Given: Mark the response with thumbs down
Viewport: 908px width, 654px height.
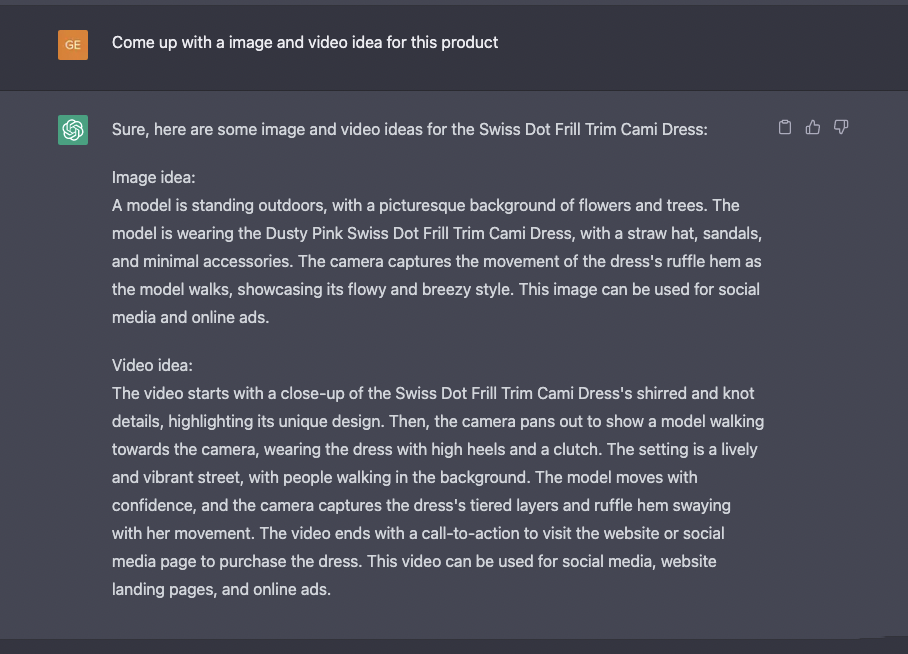Looking at the screenshot, I should coord(841,127).
